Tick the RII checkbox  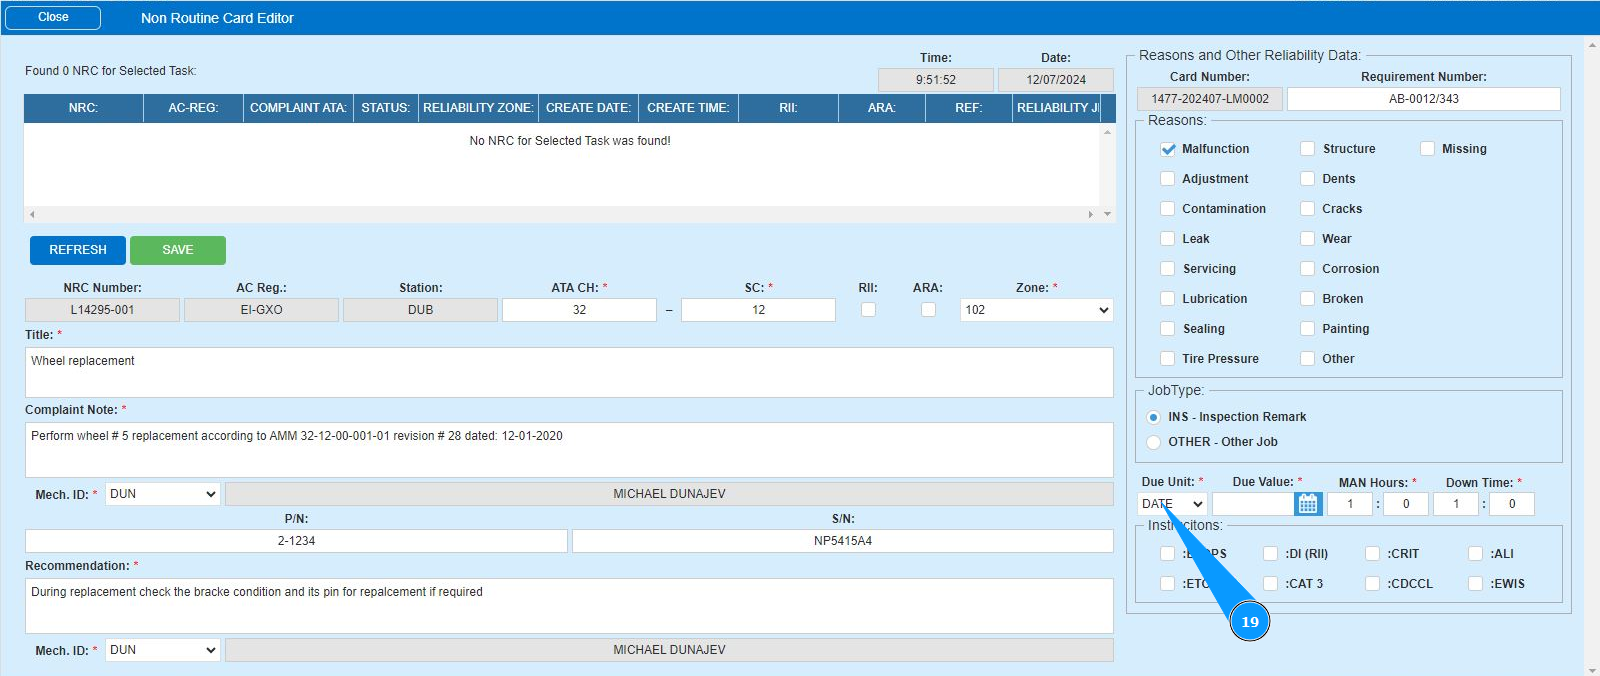(868, 310)
